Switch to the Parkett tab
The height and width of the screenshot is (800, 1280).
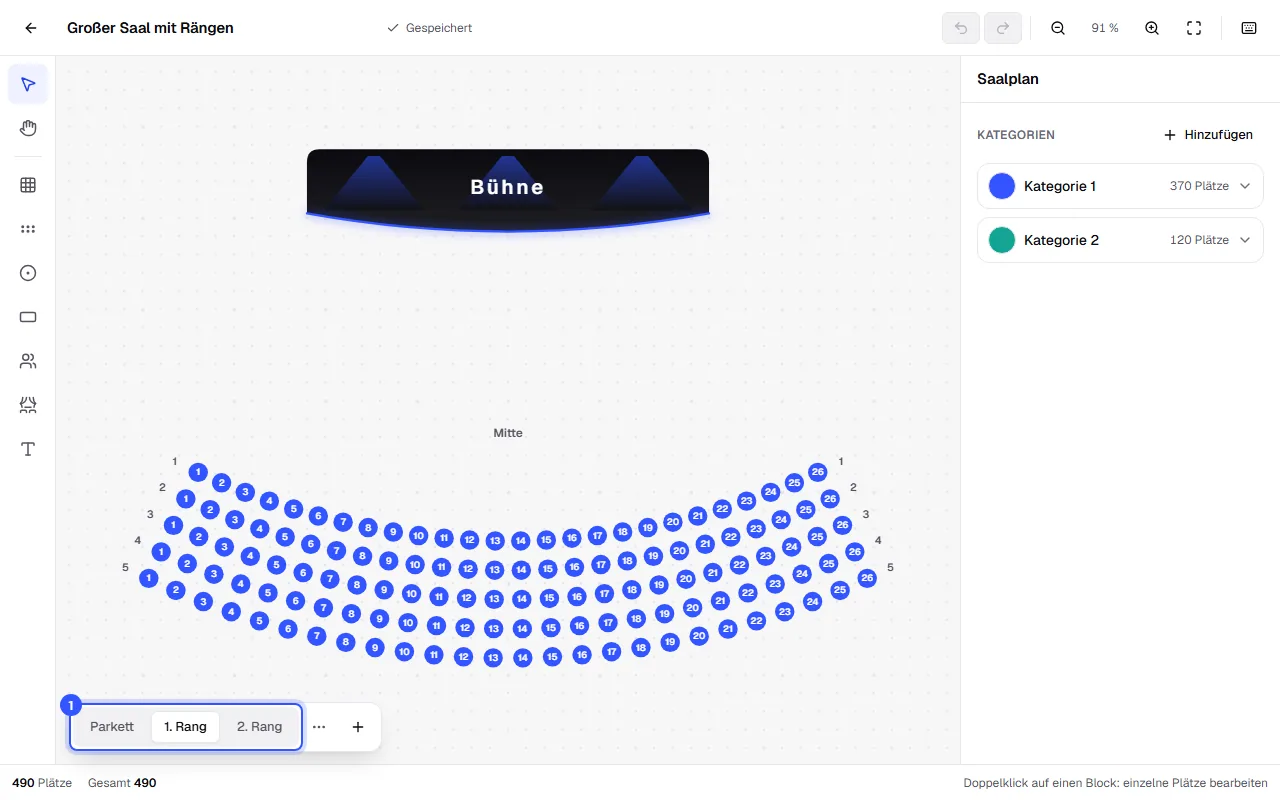(x=112, y=727)
